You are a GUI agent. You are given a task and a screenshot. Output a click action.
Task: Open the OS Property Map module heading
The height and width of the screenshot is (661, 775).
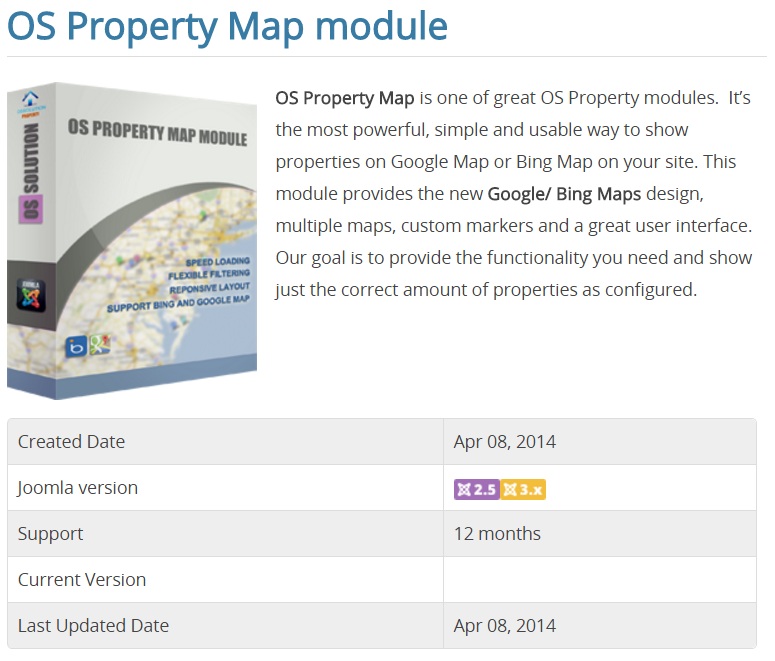coord(227,26)
